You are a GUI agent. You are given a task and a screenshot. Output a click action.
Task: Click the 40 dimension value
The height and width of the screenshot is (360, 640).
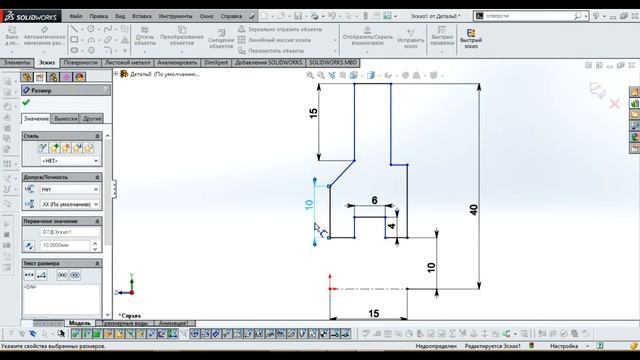pyautogui.click(x=473, y=210)
